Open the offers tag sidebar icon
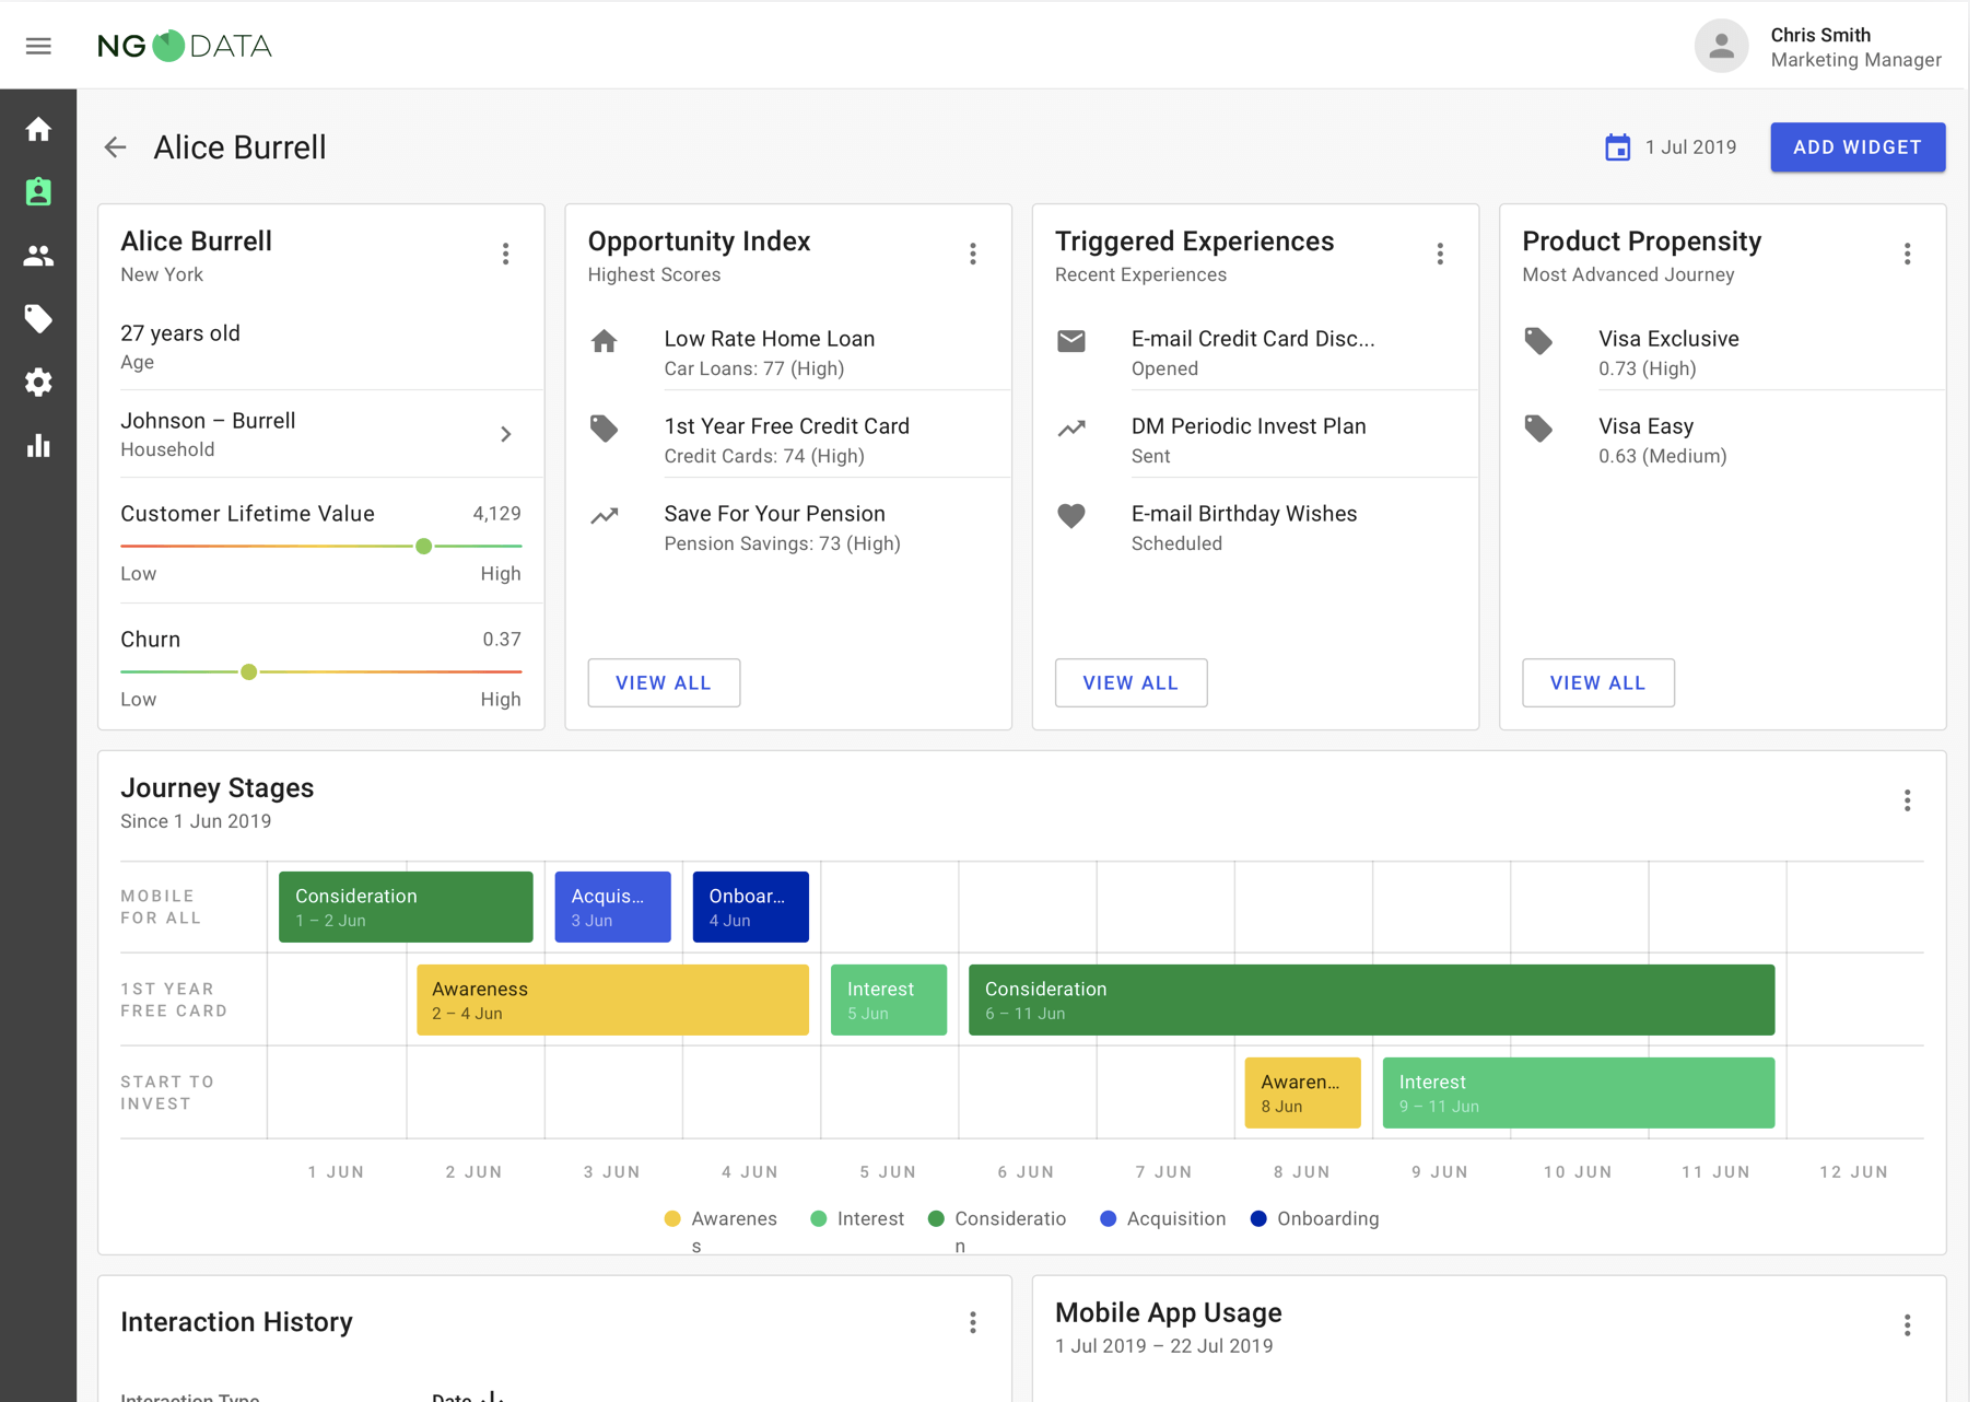1970x1402 pixels. click(38, 319)
